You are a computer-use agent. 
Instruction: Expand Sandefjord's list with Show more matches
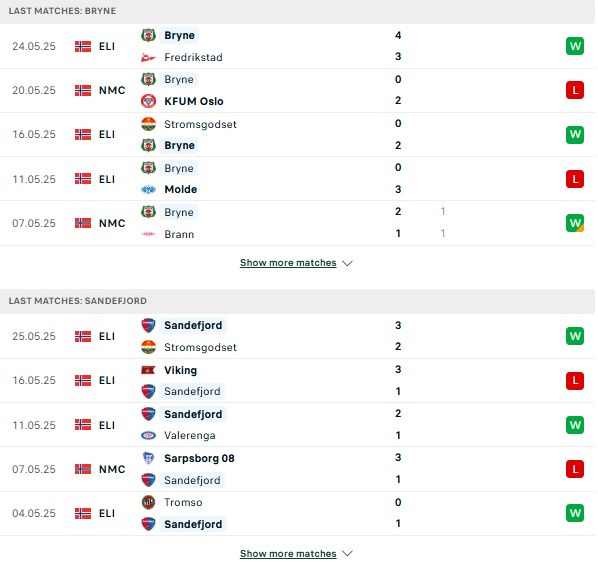click(x=288, y=554)
